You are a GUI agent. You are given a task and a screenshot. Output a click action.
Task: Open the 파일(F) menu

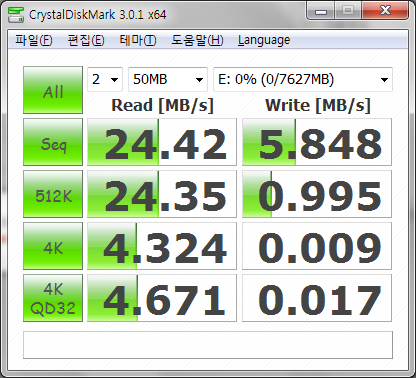[33, 40]
